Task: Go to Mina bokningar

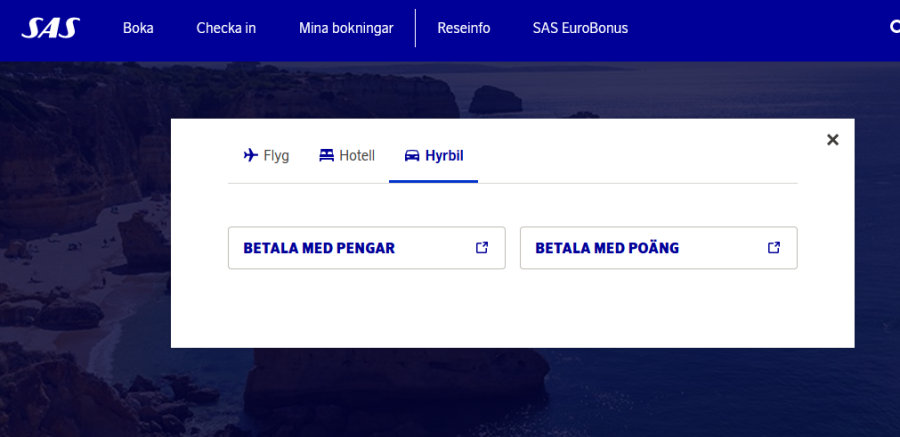Action: (x=346, y=28)
